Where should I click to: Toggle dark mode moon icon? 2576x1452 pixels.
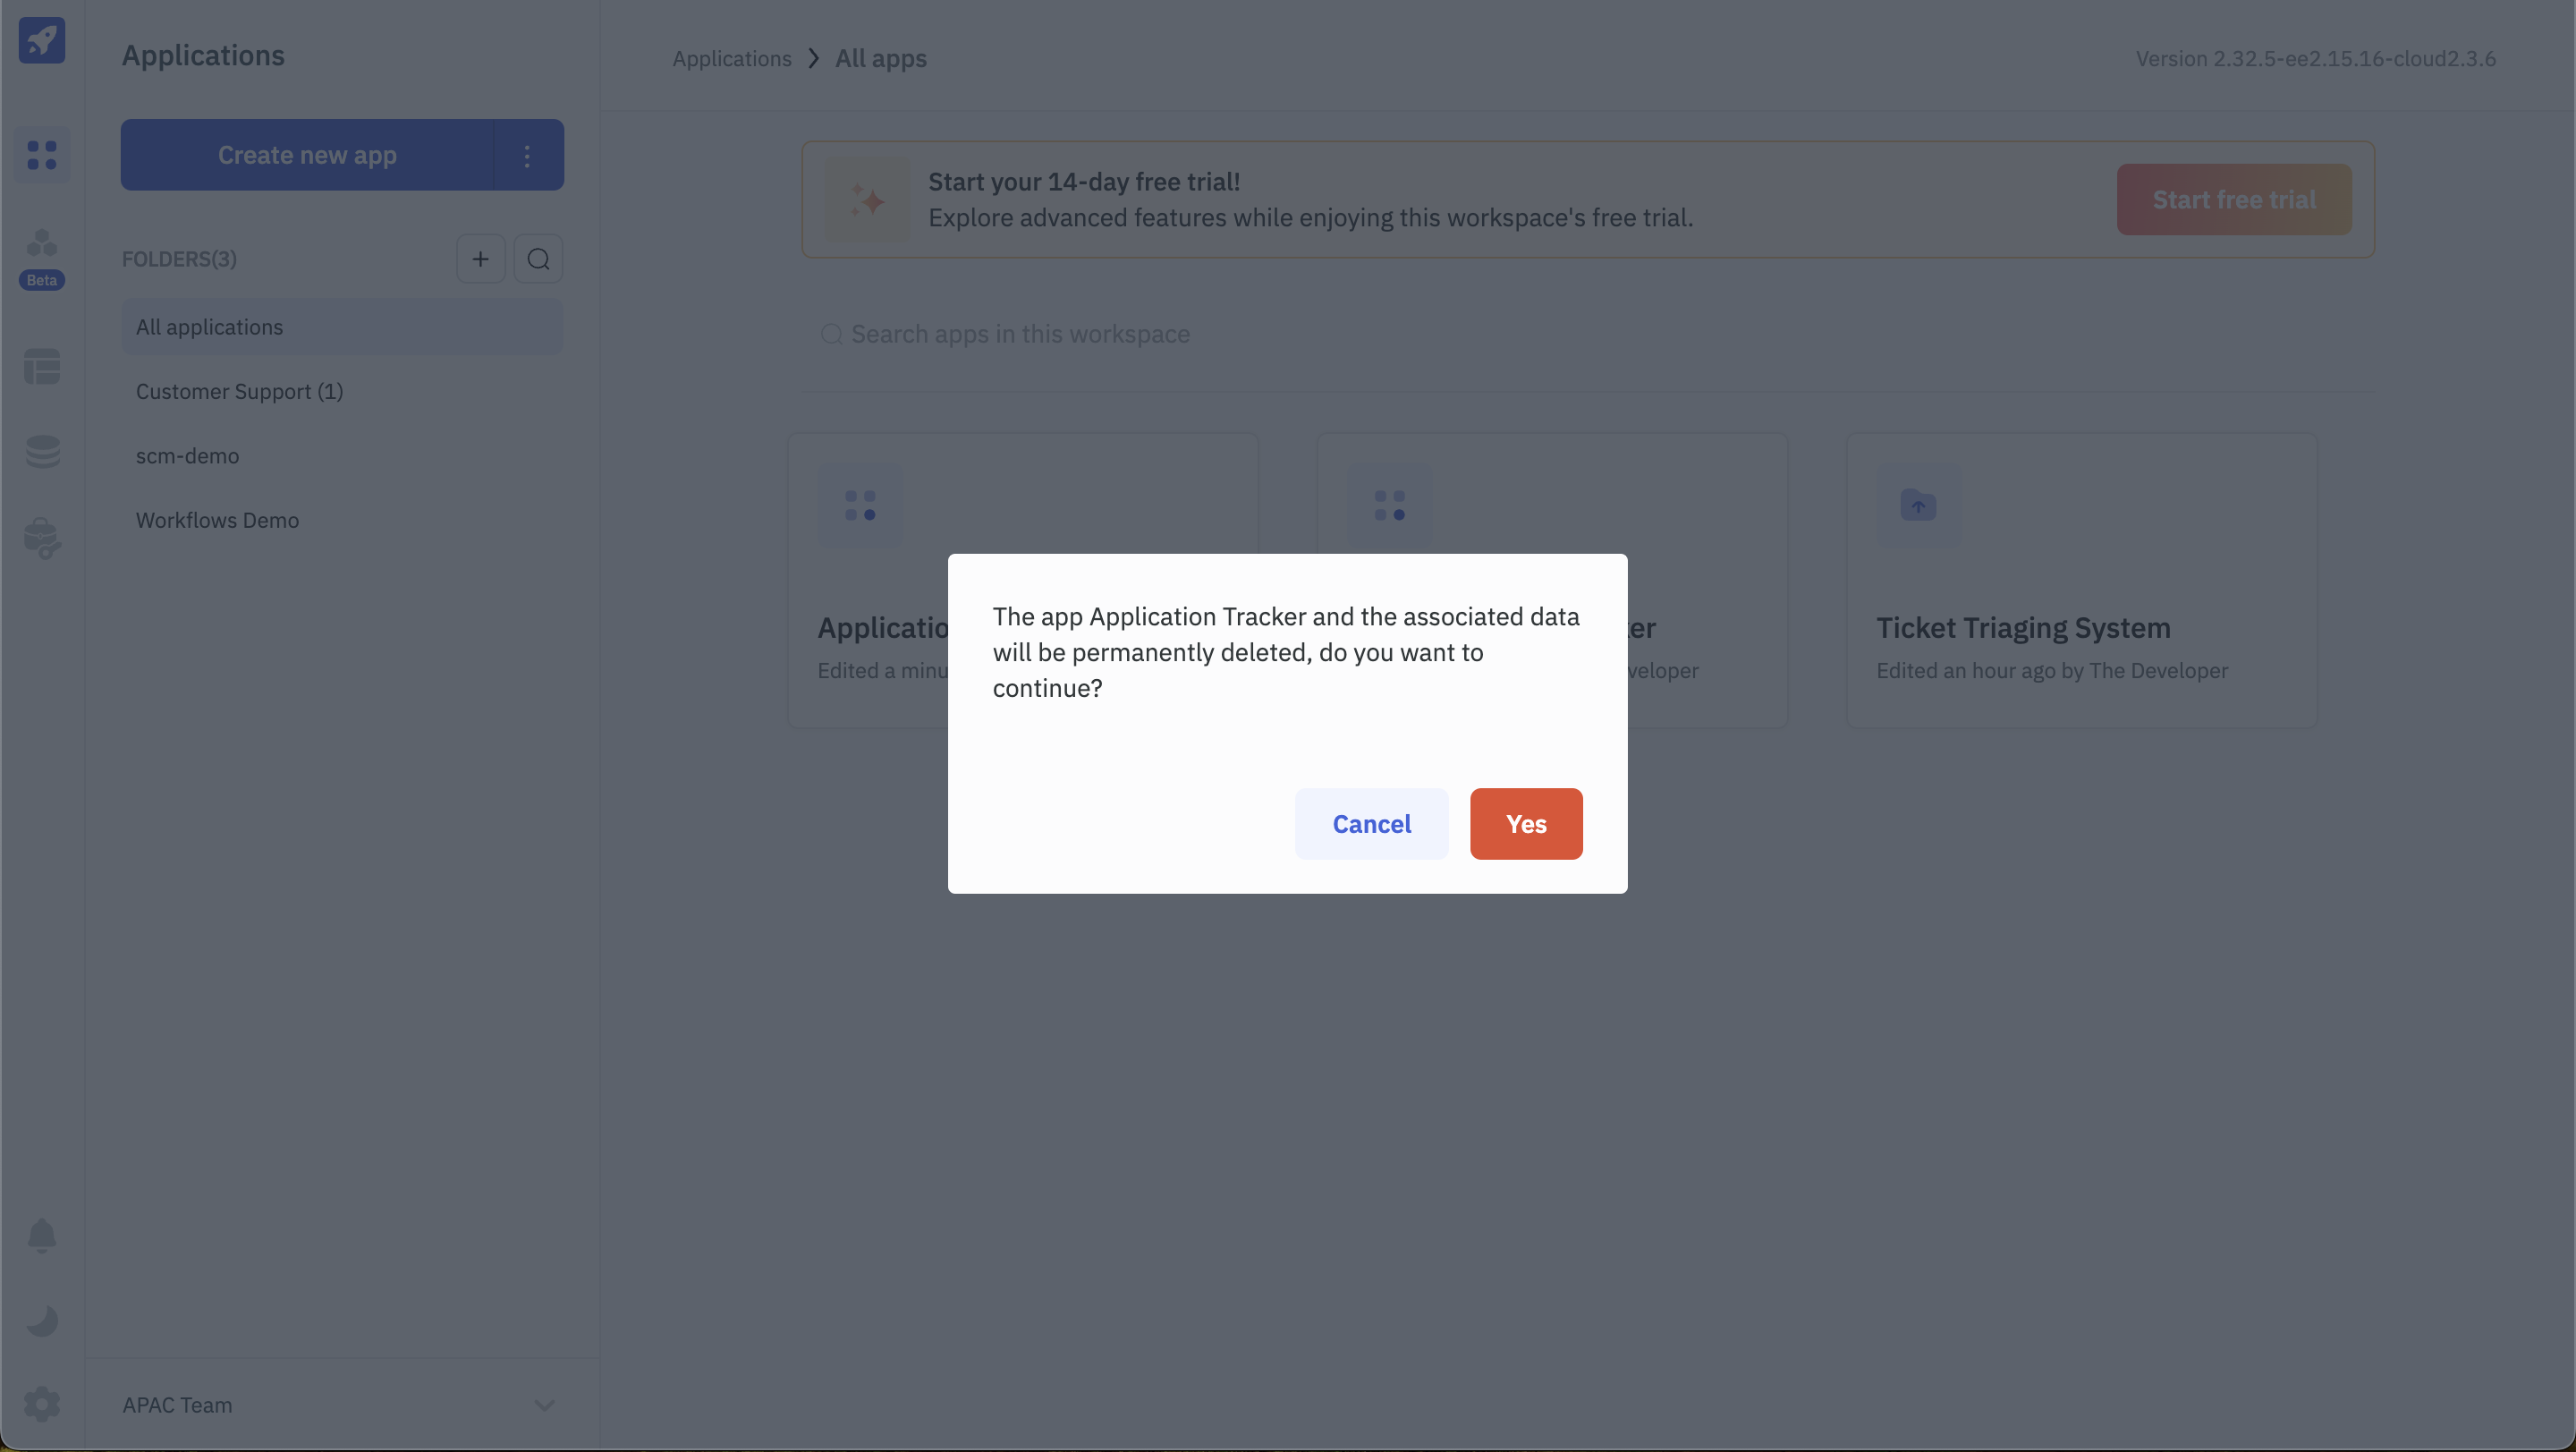[x=42, y=1321]
